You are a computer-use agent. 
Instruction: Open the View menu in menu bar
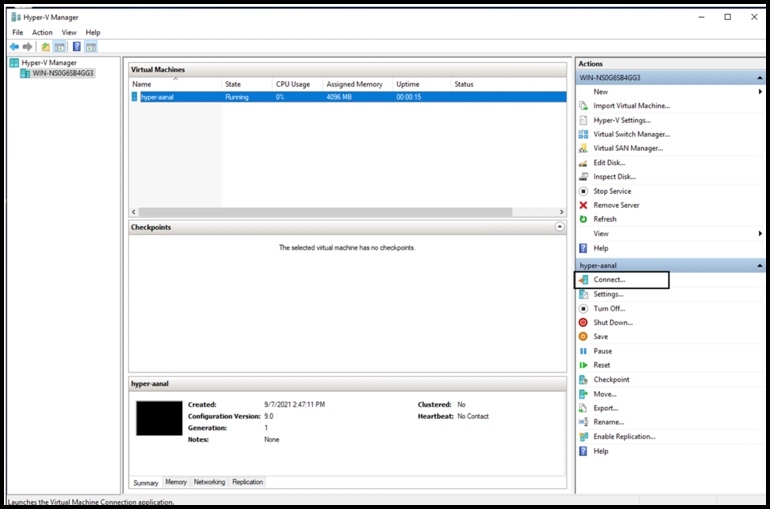pos(69,32)
